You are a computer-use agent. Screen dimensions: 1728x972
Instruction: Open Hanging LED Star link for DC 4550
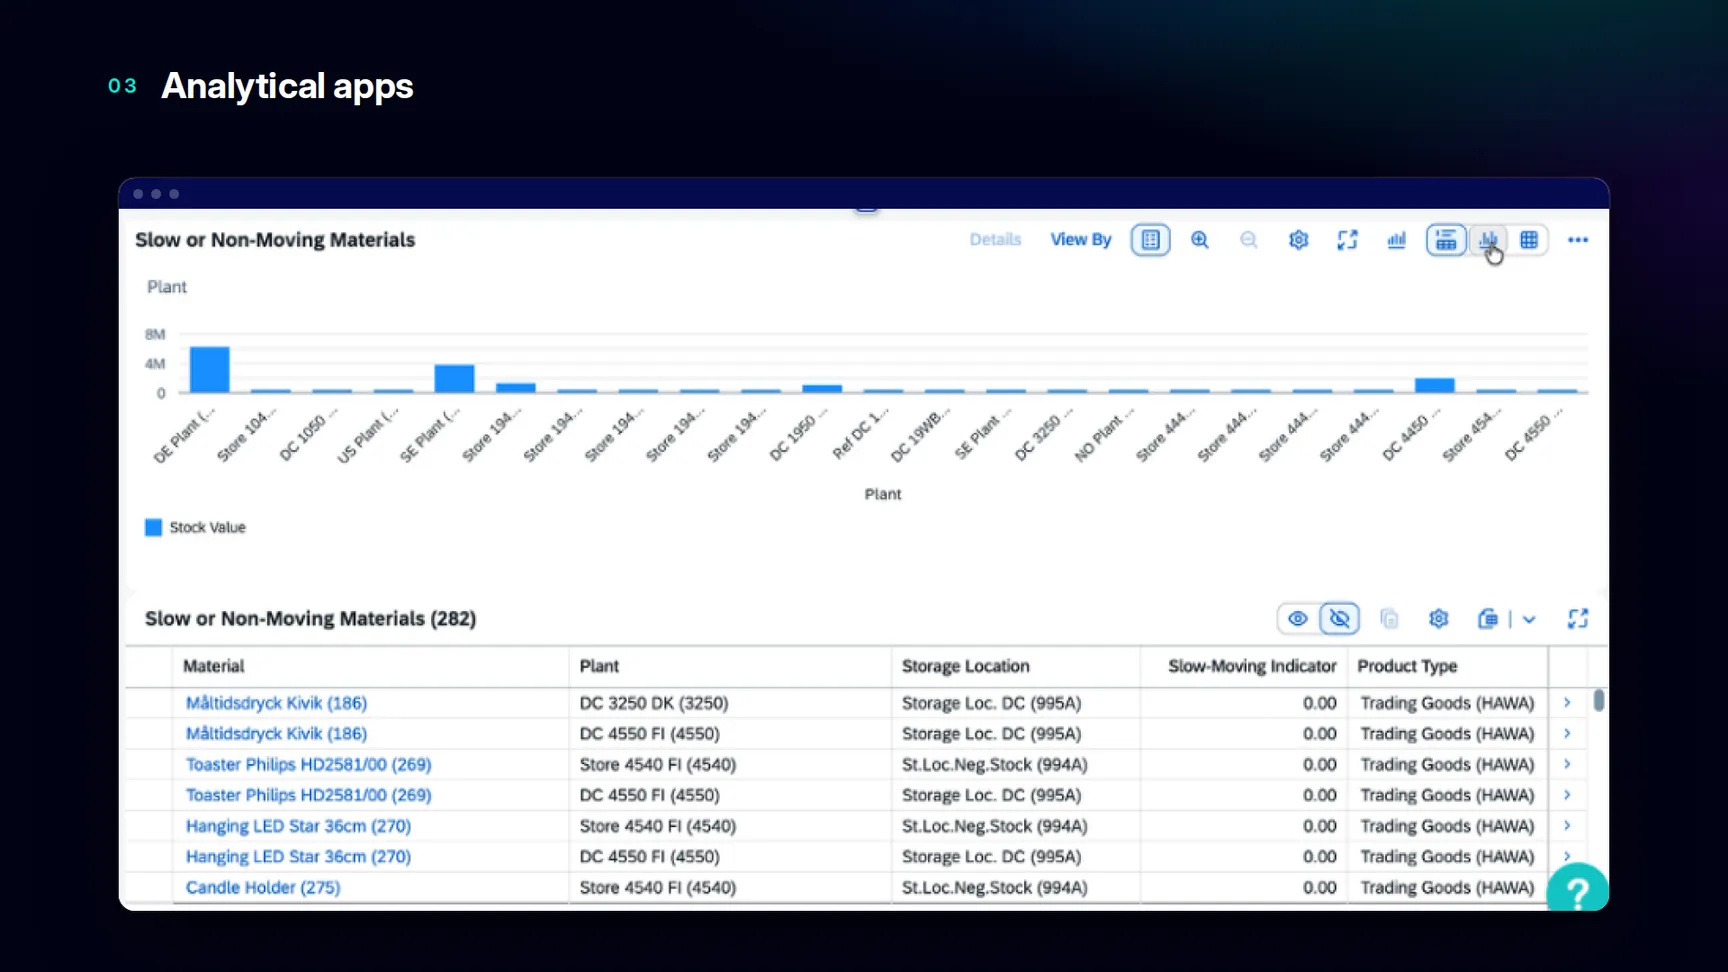click(298, 857)
